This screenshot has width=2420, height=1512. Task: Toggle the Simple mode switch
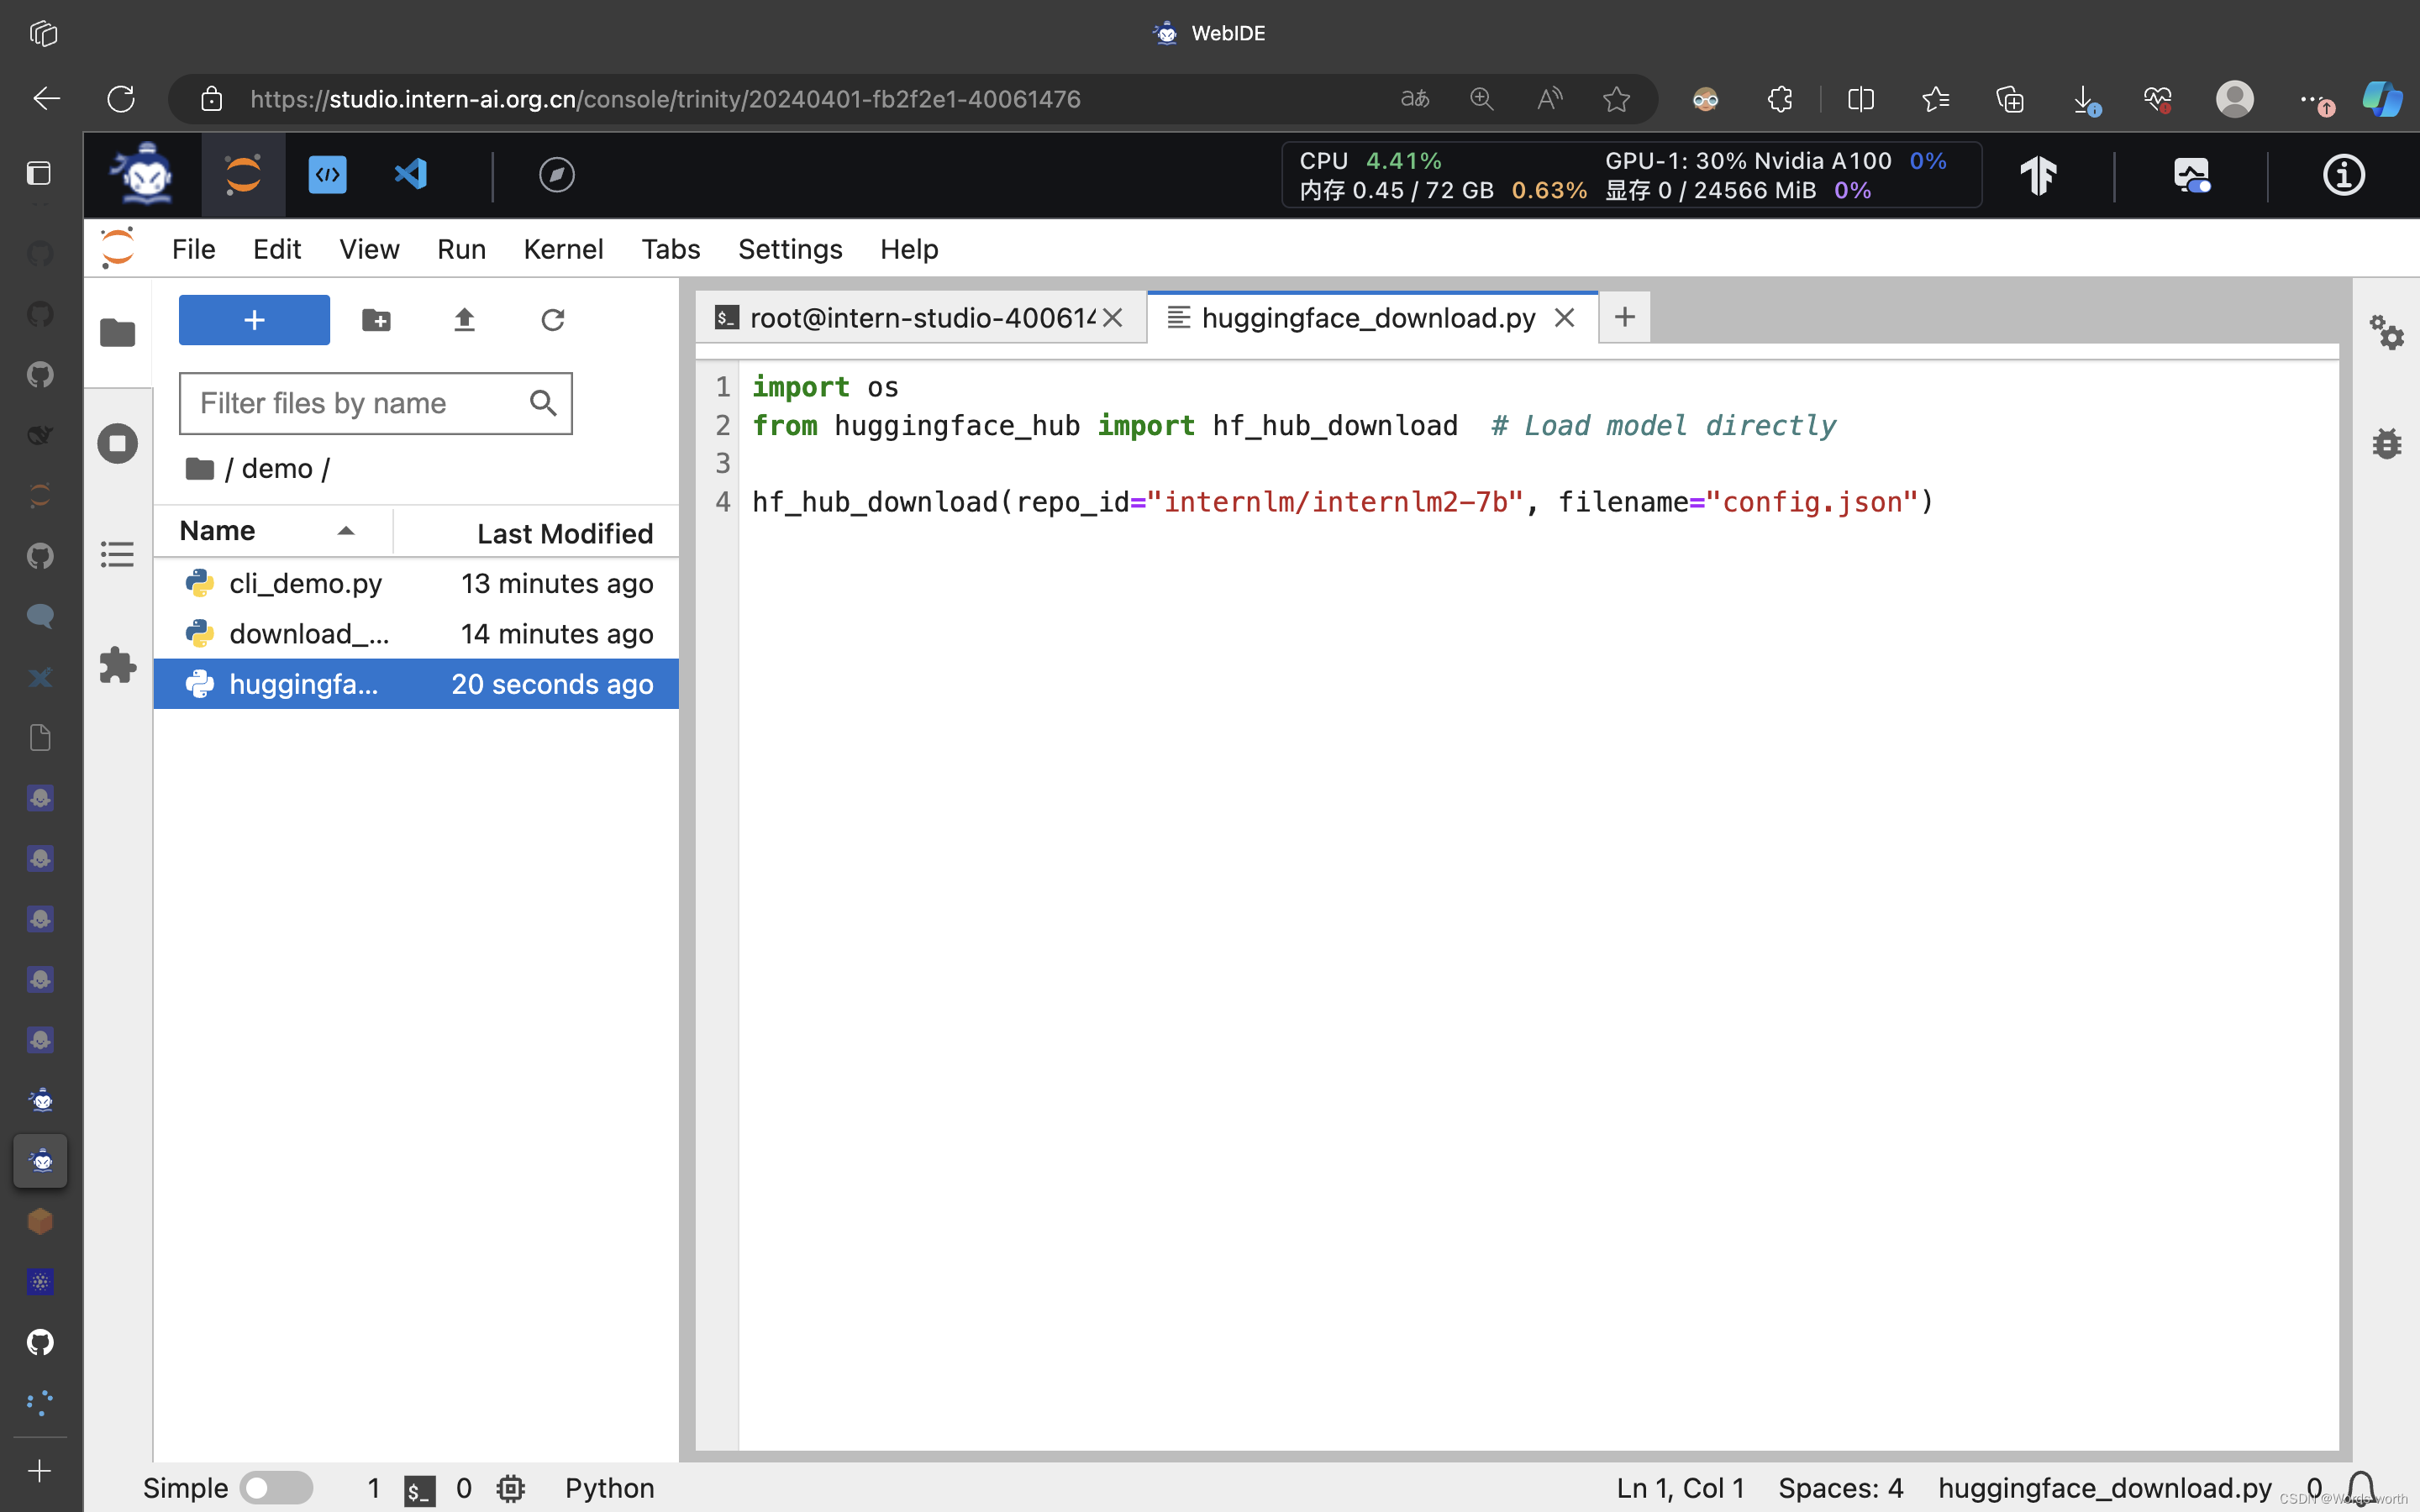click(277, 1488)
